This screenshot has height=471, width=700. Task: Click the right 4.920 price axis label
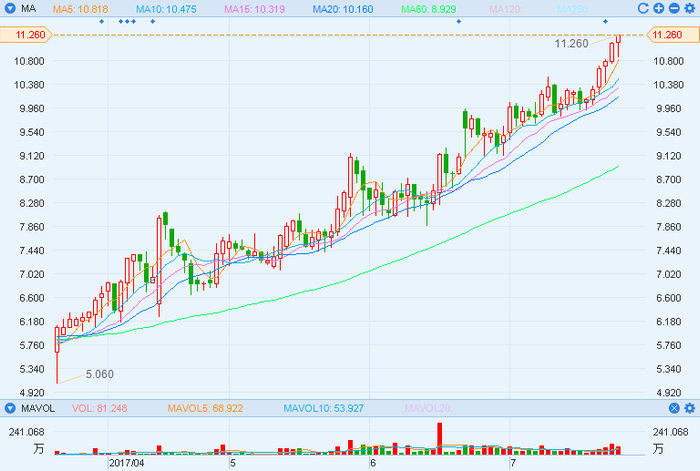coord(668,393)
